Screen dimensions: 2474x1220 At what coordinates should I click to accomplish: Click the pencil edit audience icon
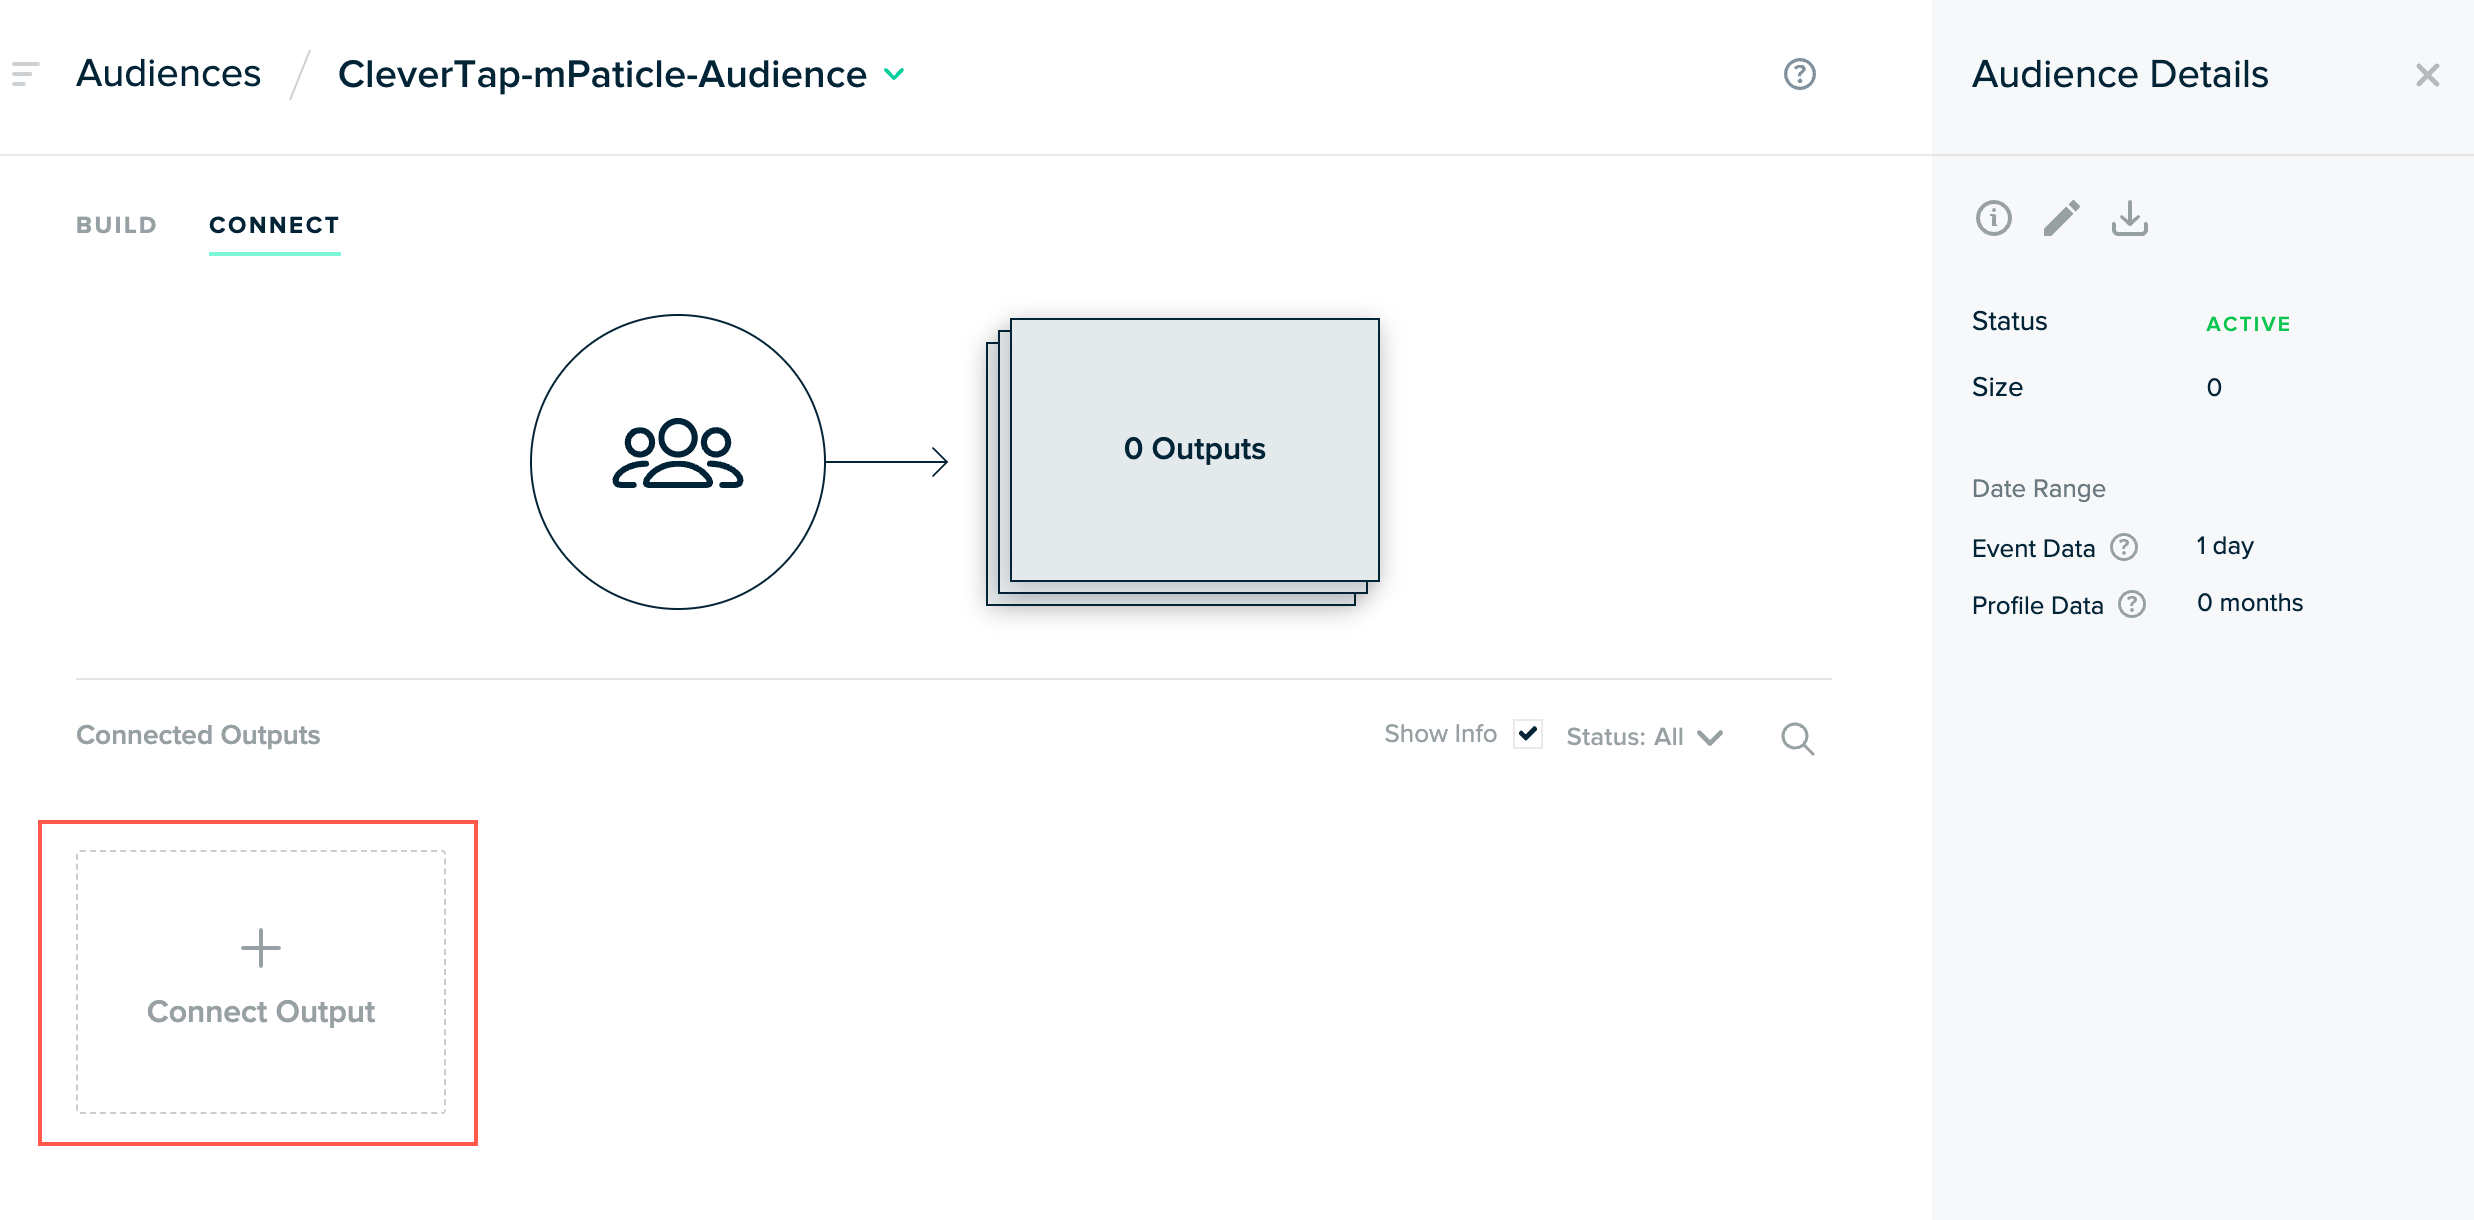coord(2061,218)
